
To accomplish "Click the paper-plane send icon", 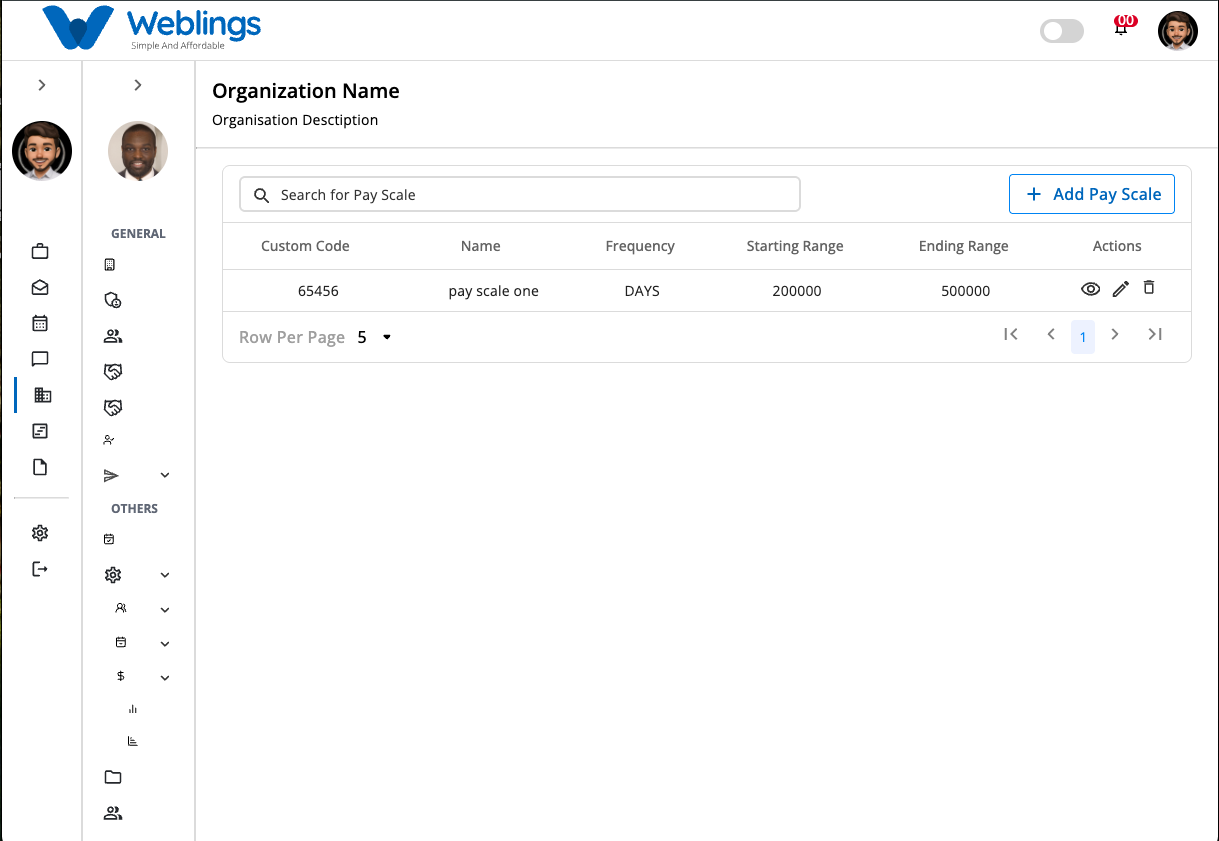I will tap(111, 476).
